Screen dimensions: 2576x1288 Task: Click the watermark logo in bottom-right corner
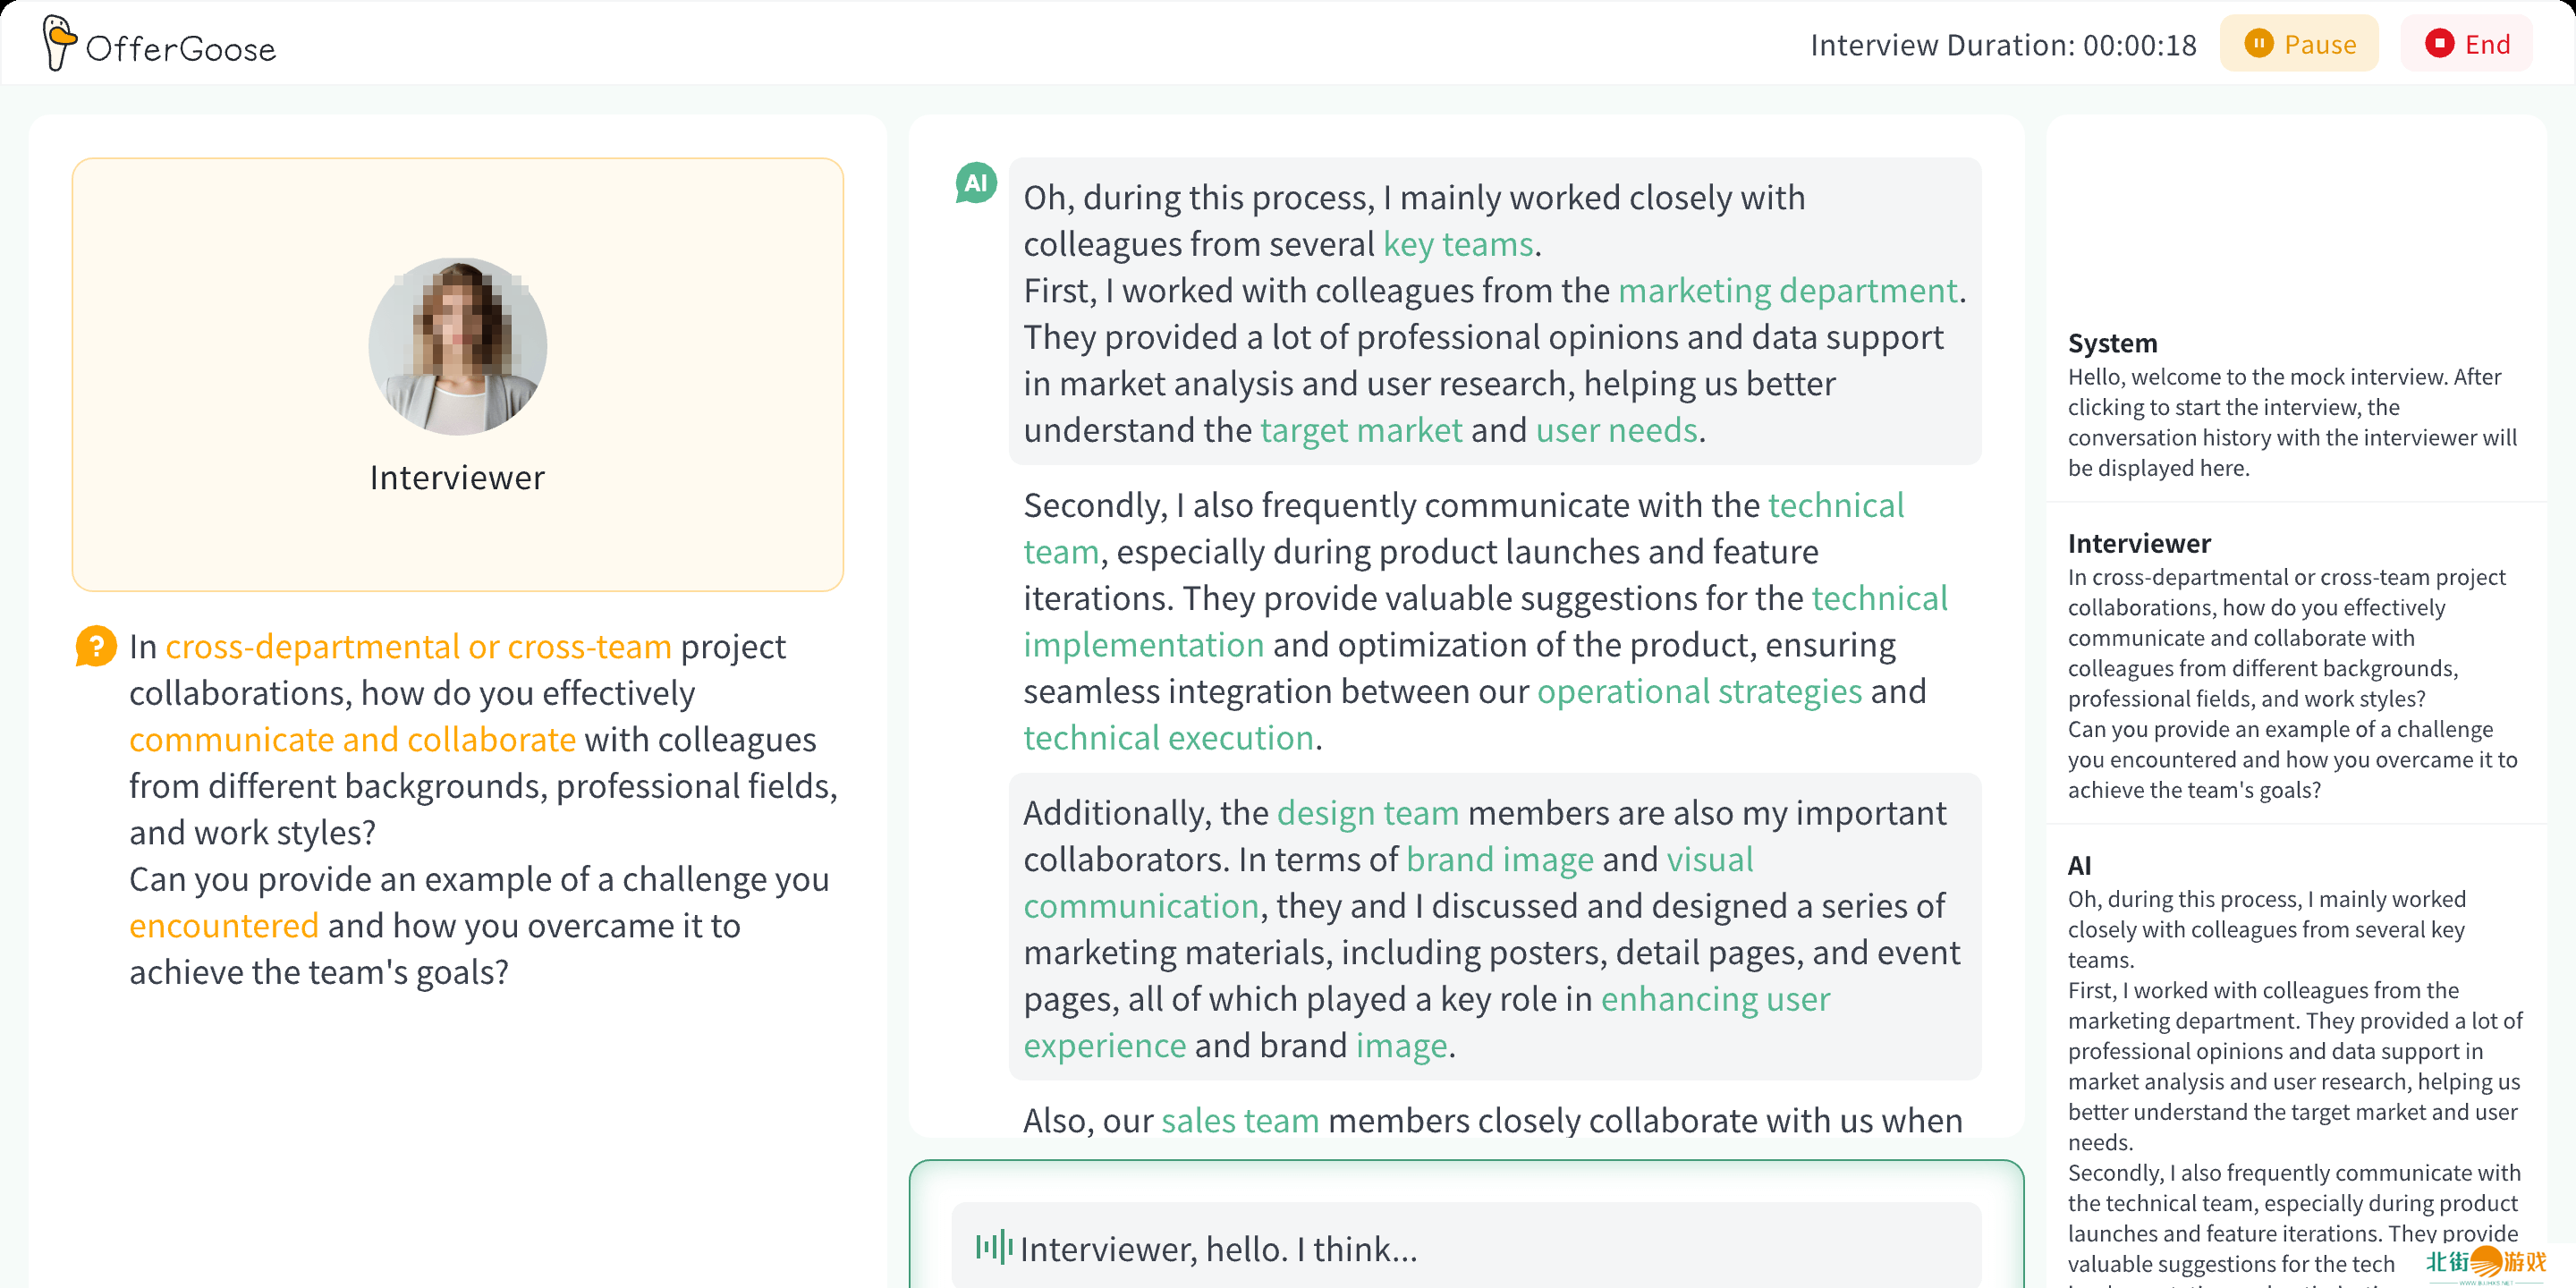tap(2485, 1262)
